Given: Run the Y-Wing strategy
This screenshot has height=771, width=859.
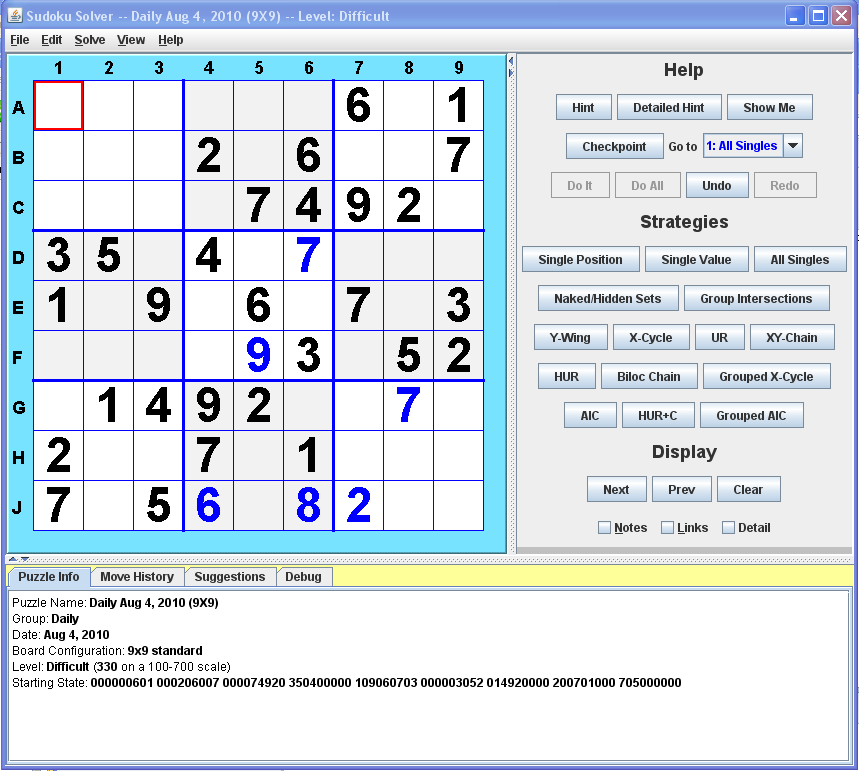Looking at the screenshot, I should pos(570,337).
